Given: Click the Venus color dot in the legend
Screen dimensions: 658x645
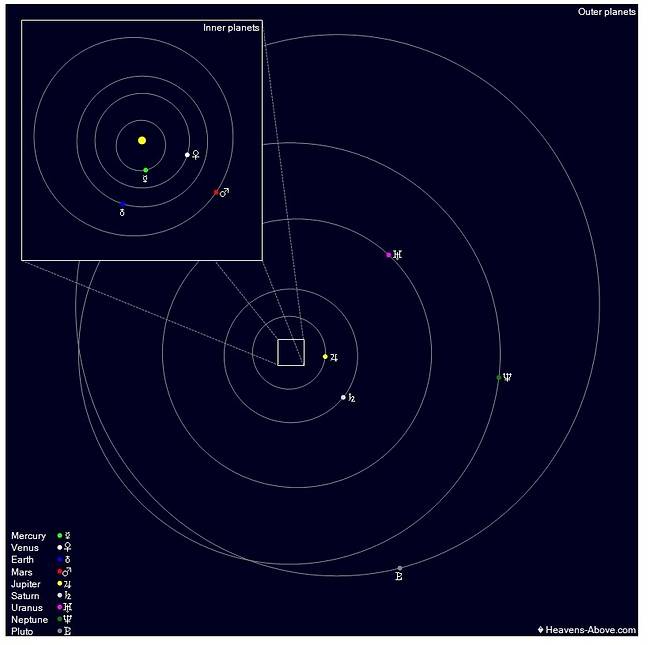Looking at the screenshot, I should coord(60,548).
